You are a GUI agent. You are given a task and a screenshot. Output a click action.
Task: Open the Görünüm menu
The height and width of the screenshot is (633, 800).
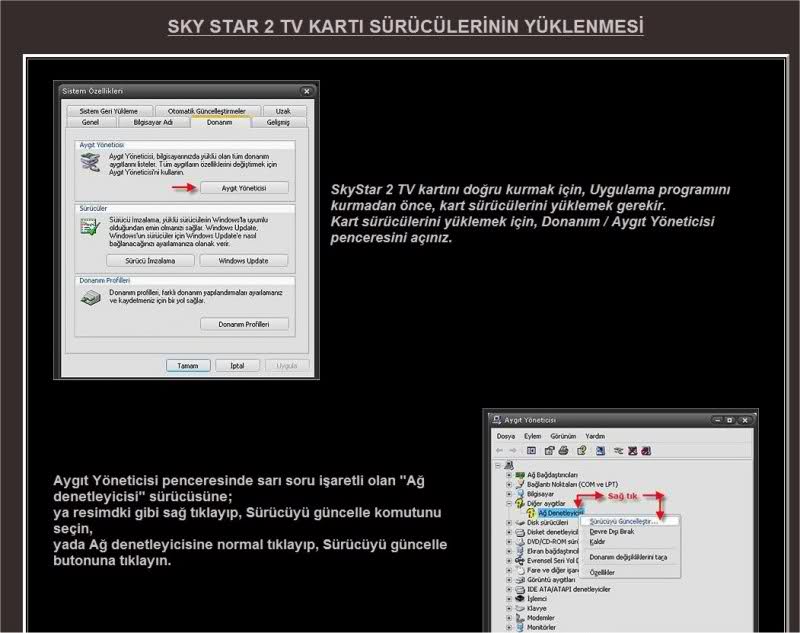click(562, 436)
